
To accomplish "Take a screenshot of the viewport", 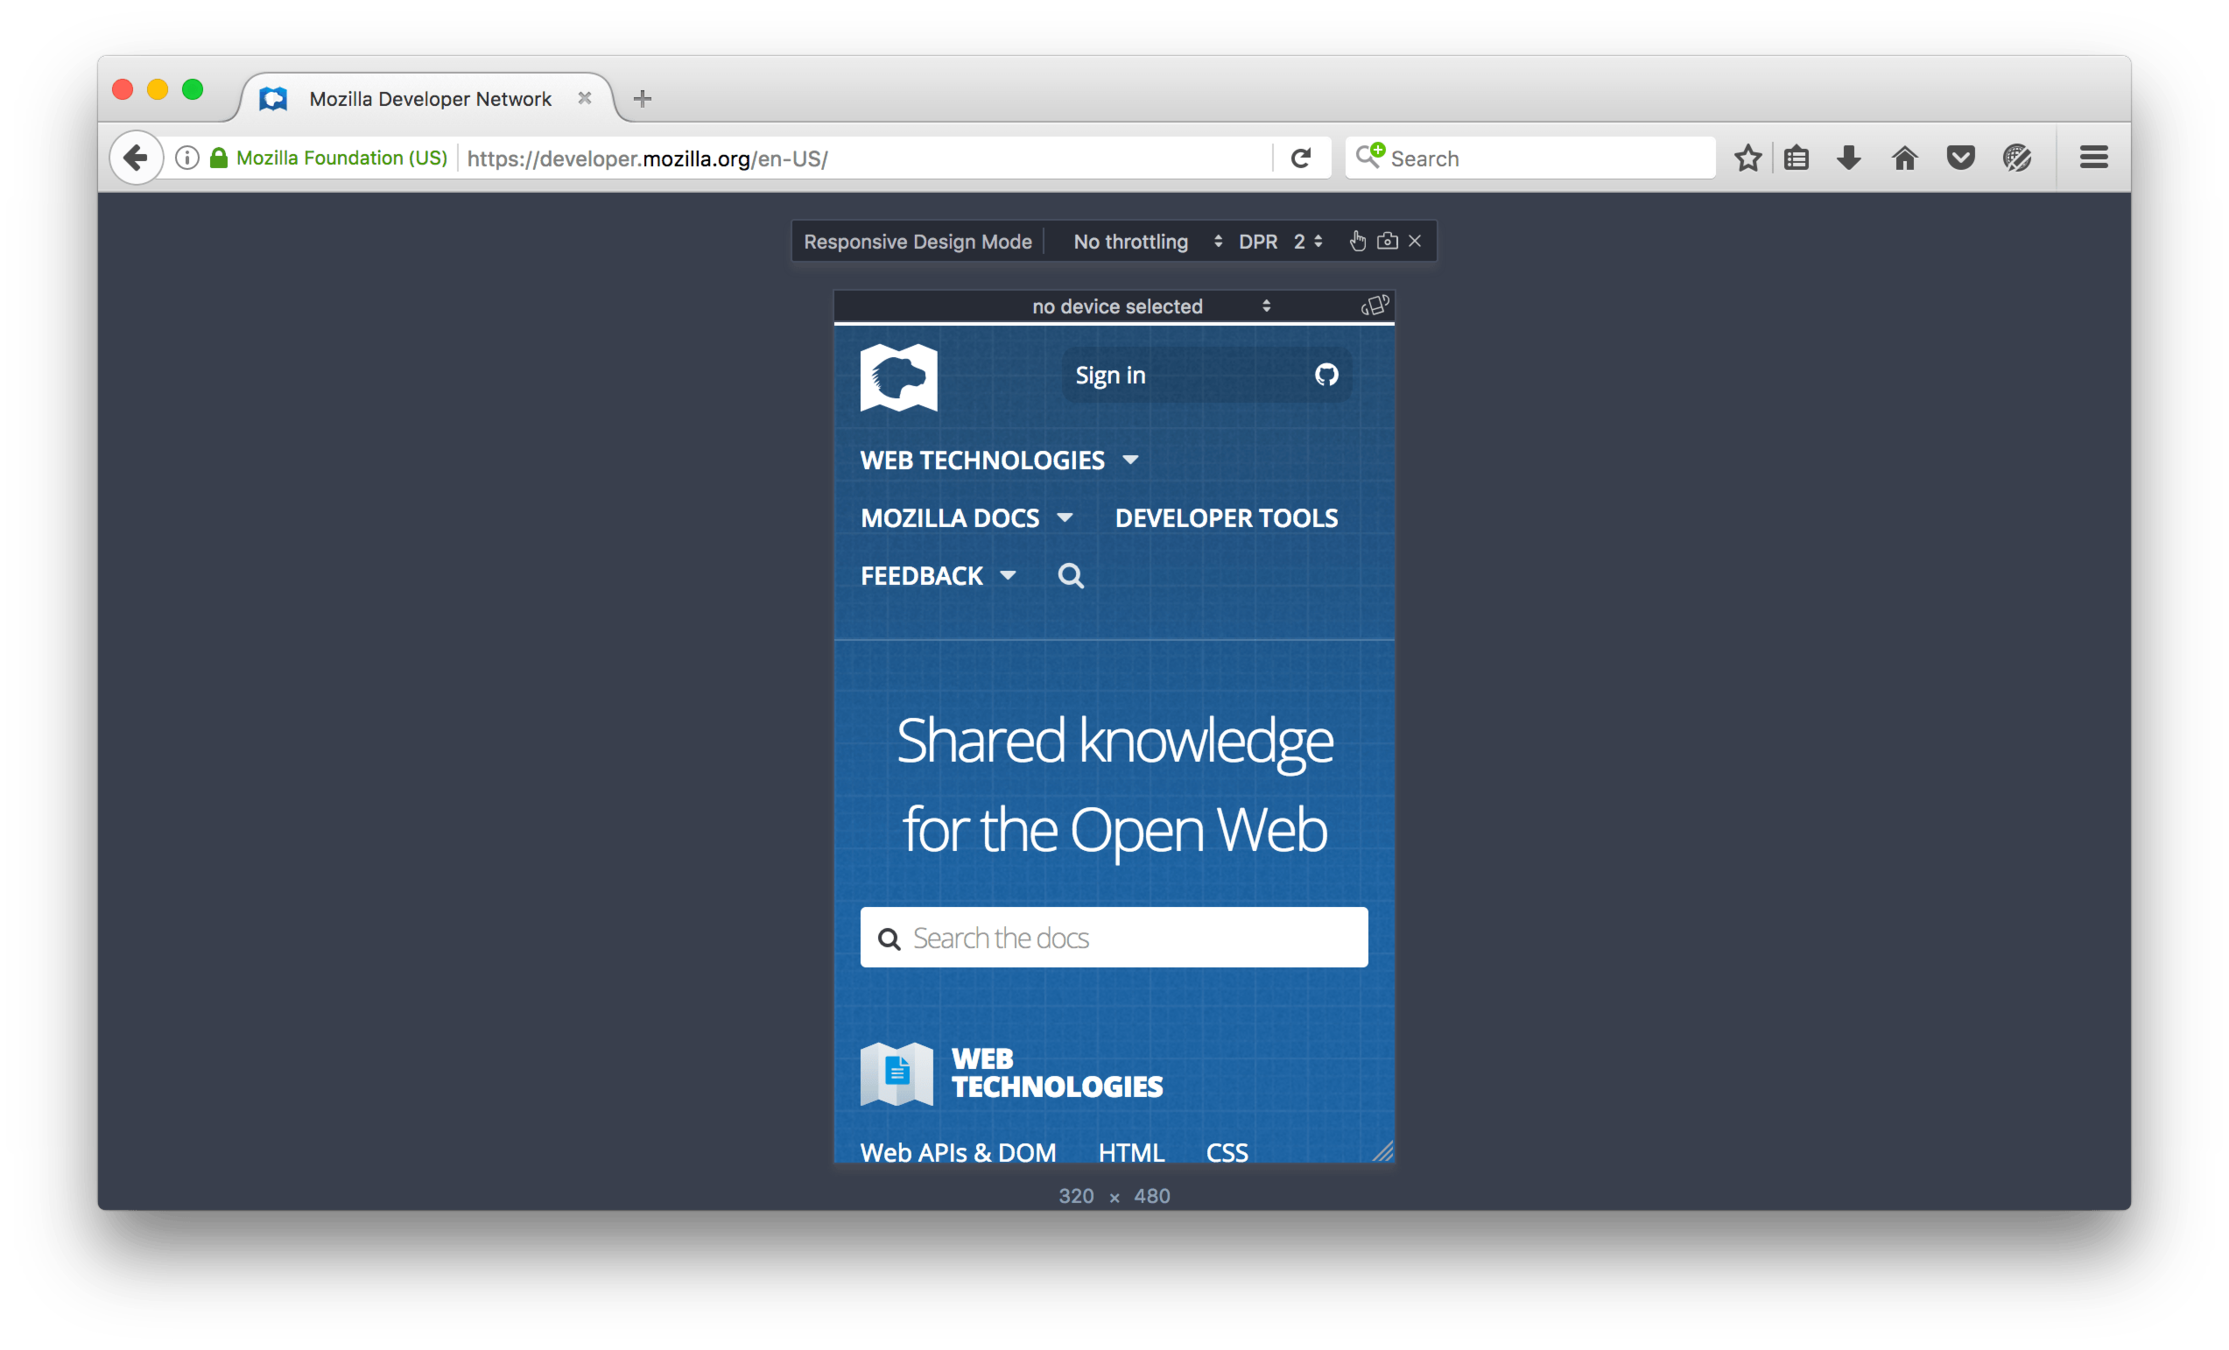I will 1387,241.
